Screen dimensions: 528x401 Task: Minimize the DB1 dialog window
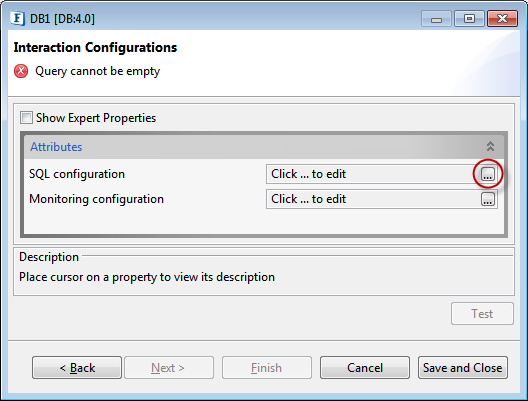(436, 19)
